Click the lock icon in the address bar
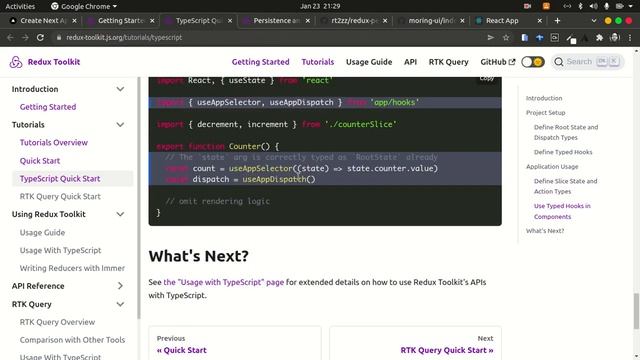The width and height of the screenshot is (640, 360). tap(59, 38)
